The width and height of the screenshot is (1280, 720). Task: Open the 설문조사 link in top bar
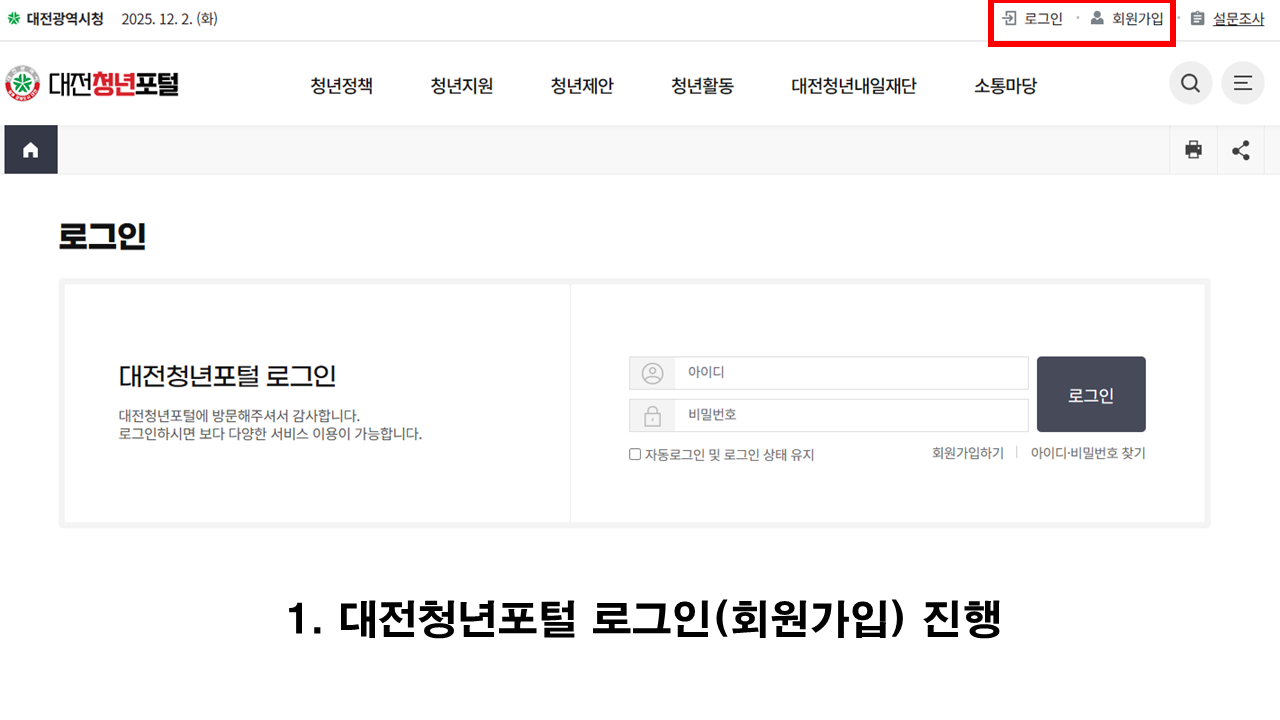[x=1237, y=19]
